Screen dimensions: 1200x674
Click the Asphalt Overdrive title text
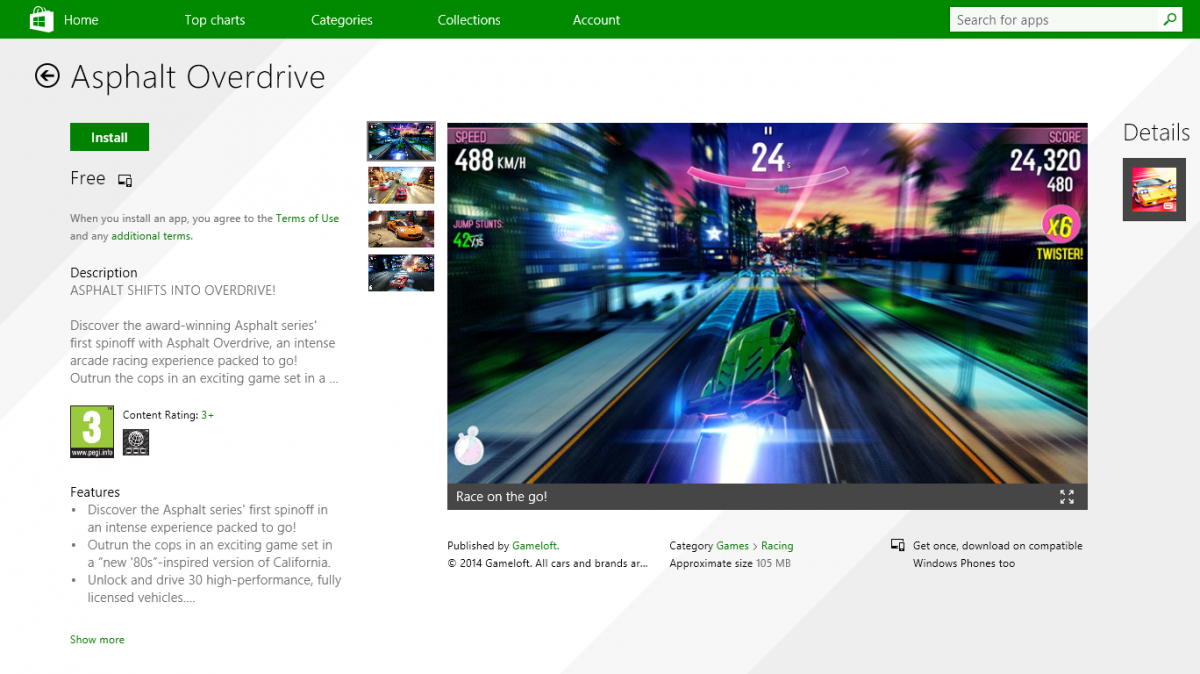click(x=198, y=77)
